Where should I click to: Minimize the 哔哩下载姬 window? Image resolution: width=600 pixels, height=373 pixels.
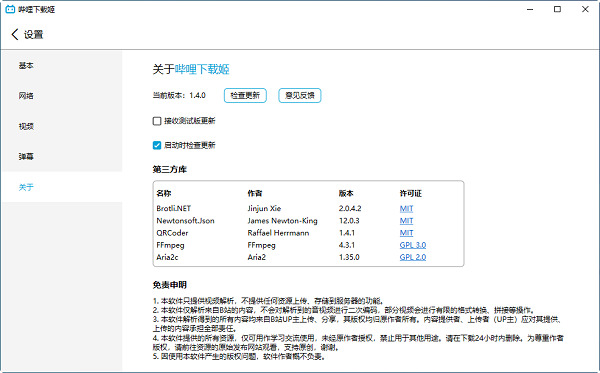pyautogui.click(x=530, y=9)
